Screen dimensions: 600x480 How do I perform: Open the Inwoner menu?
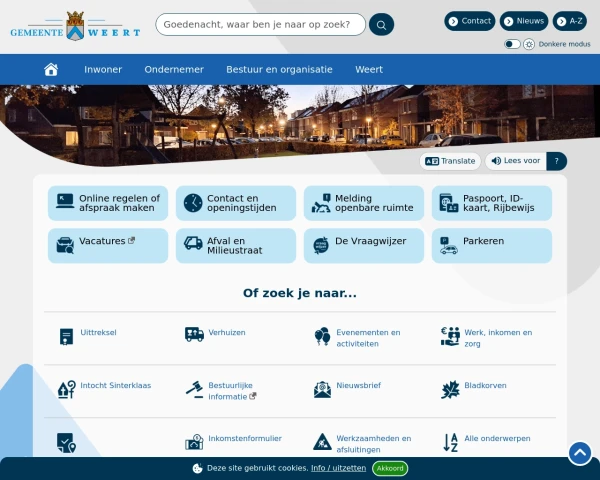pyautogui.click(x=103, y=69)
